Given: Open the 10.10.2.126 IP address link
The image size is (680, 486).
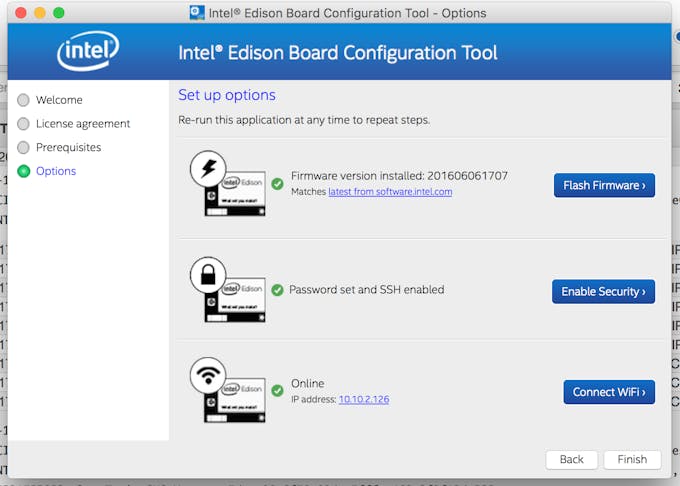Looking at the screenshot, I should [x=364, y=399].
